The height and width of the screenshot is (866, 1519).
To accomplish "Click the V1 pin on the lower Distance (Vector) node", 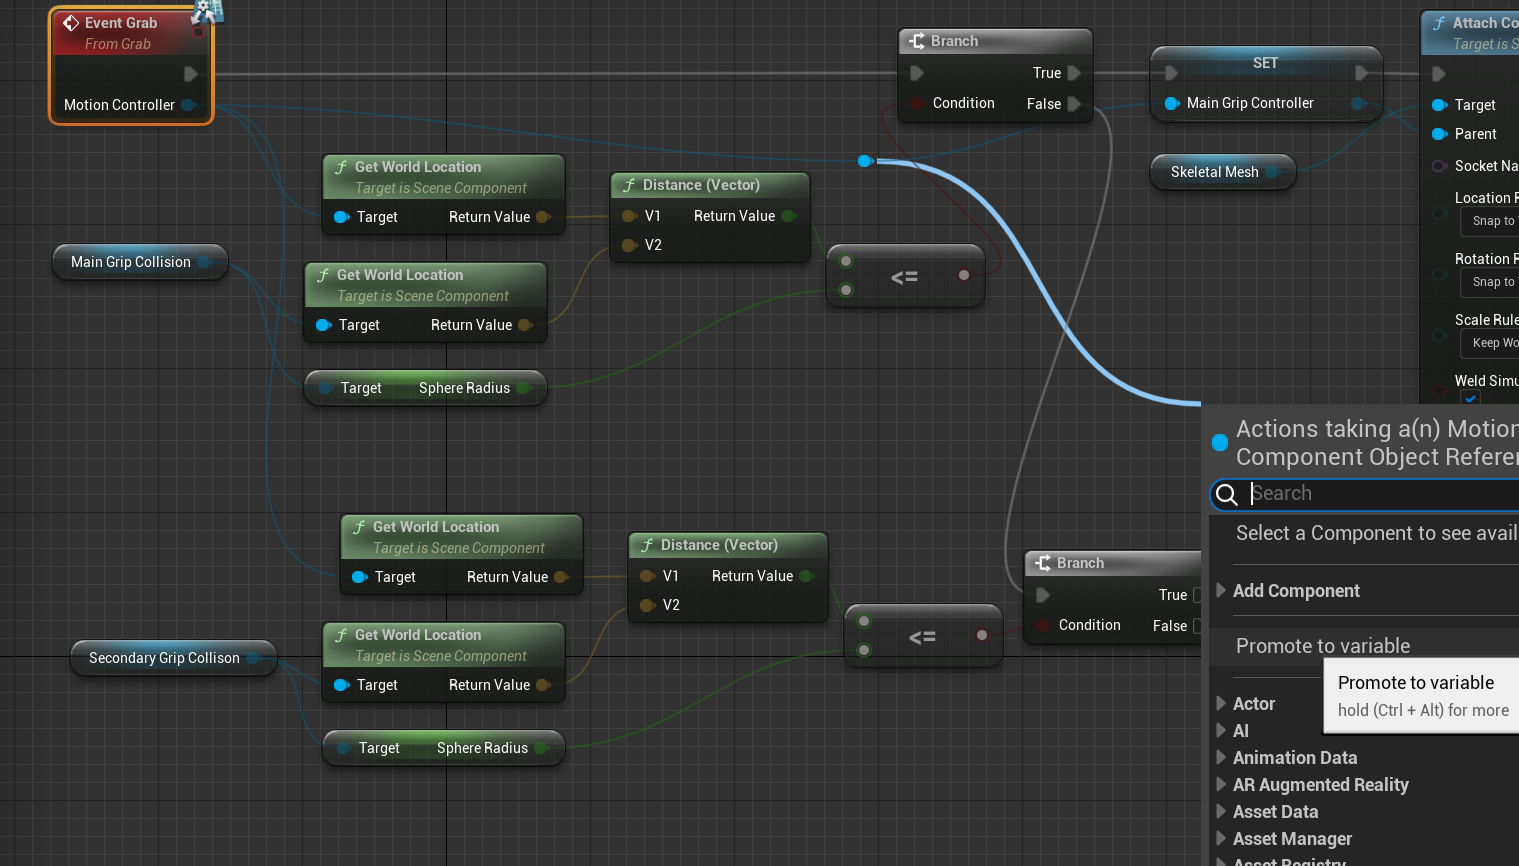I will (647, 576).
